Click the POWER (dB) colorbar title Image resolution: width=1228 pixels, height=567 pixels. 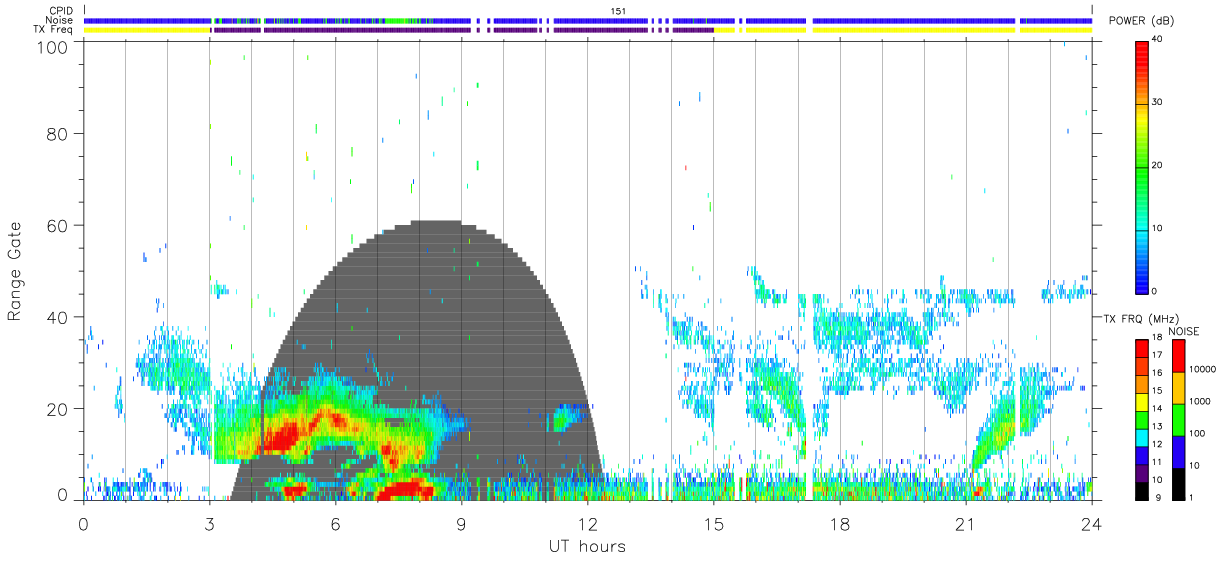pyautogui.click(x=1141, y=21)
